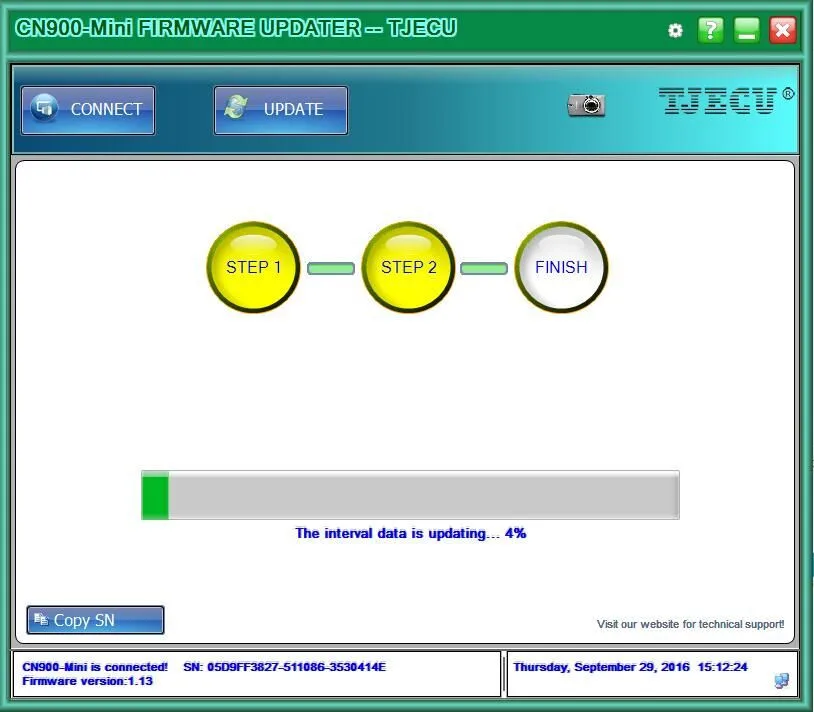Click the window title 'CN900-Mini FIRMWARE UPDATER -- TJECU'
The width and height of the screenshot is (814, 712).
coord(236,28)
